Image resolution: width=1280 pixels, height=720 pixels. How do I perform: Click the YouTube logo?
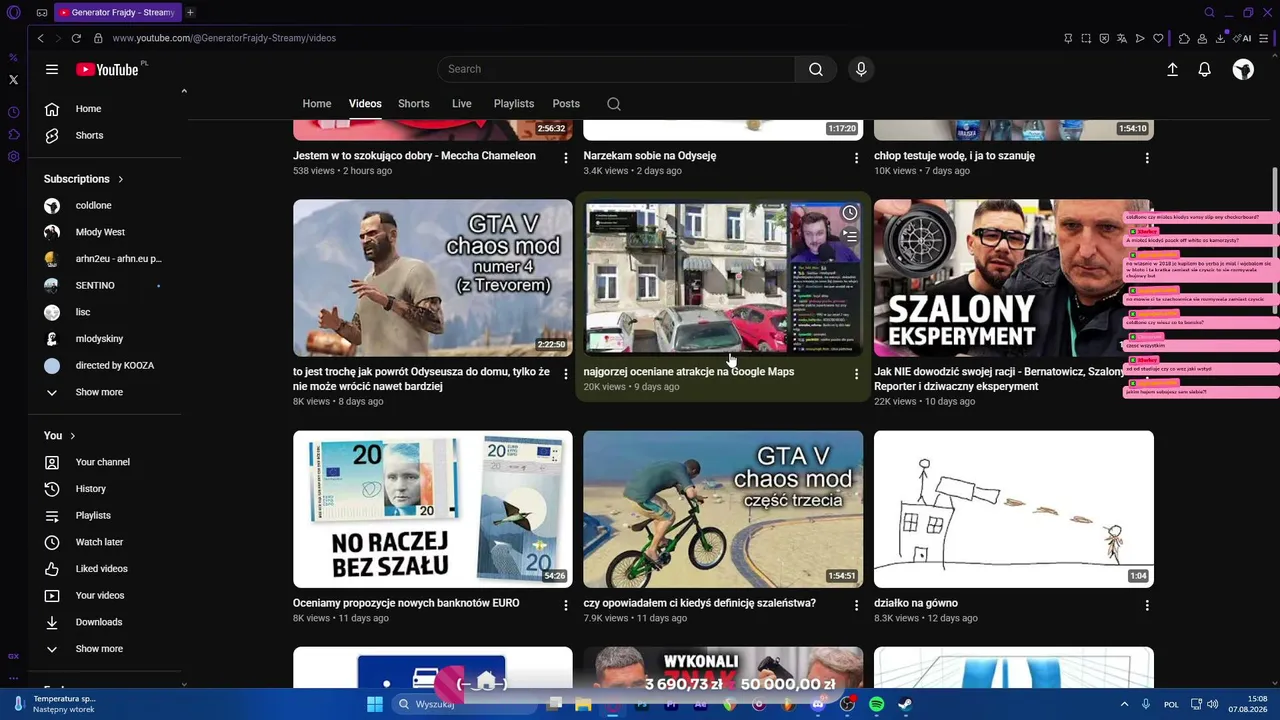coord(107,69)
